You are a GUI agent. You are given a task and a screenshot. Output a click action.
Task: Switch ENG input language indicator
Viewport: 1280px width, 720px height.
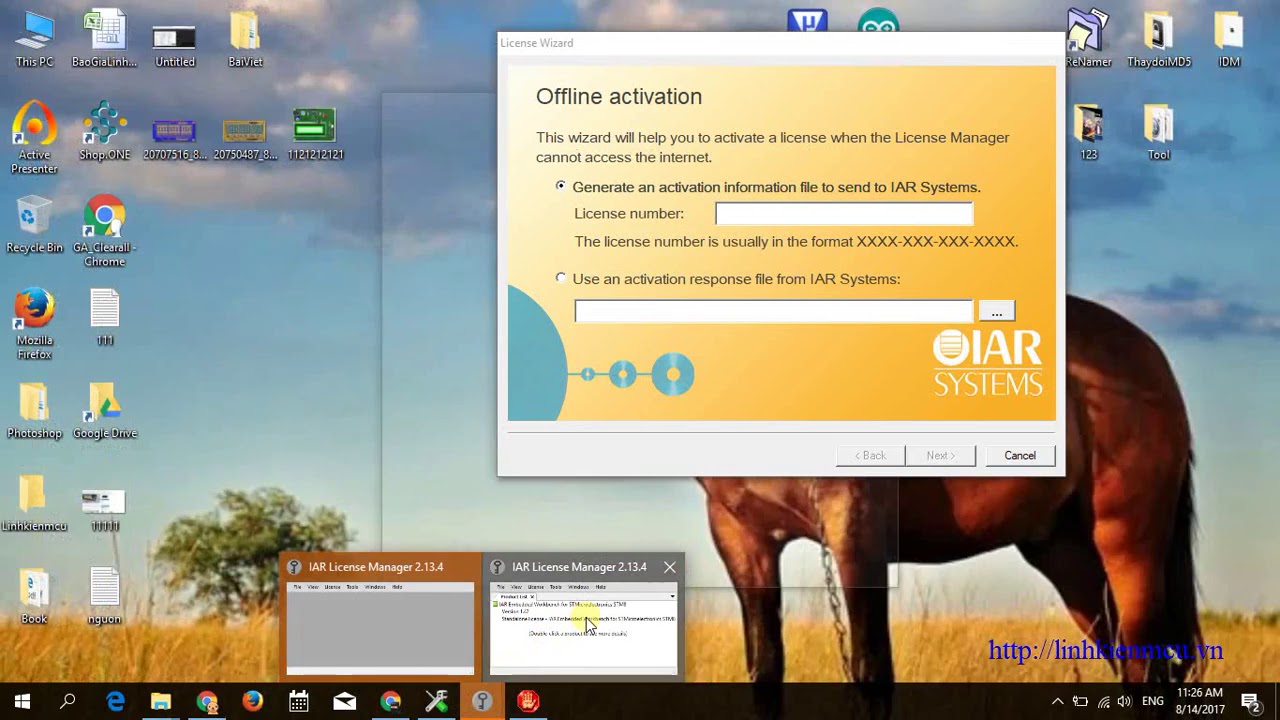click(x=1152, y=702)
